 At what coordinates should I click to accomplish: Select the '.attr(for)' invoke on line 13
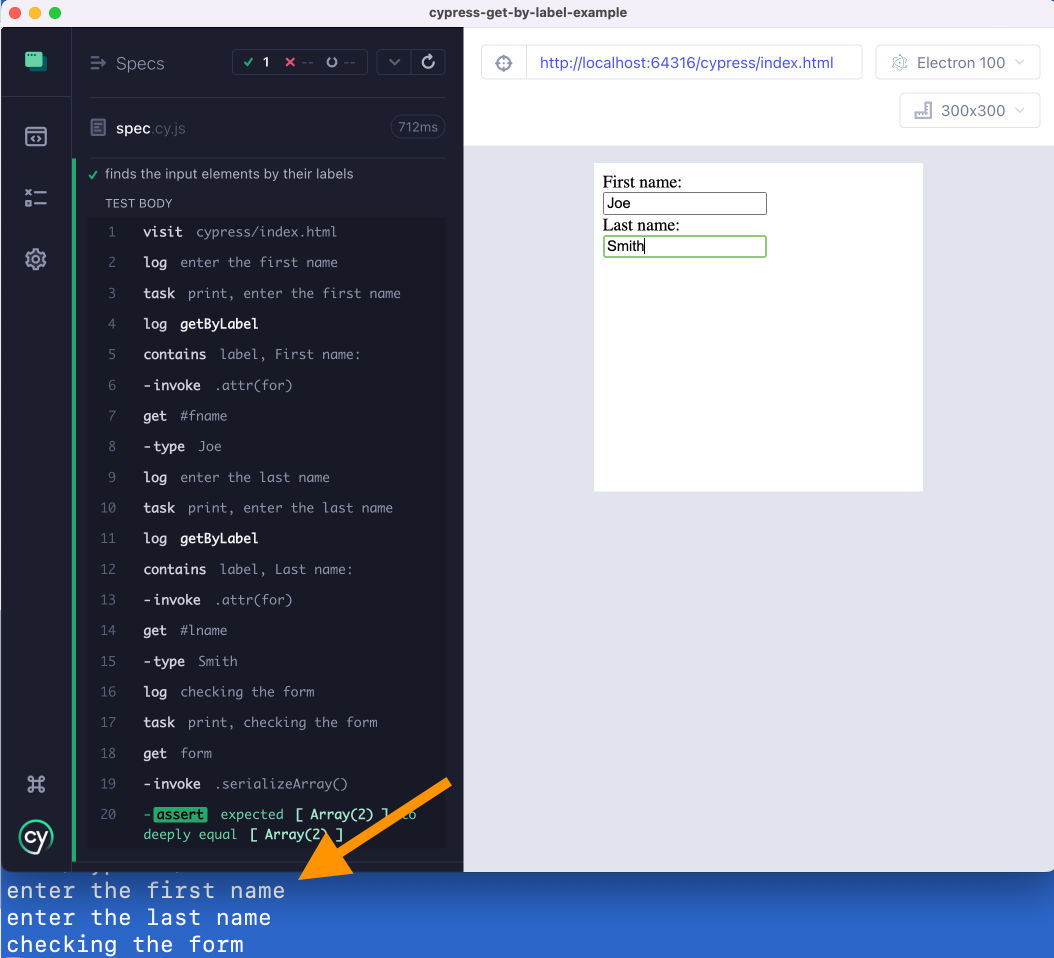click(x=266, y=600)
